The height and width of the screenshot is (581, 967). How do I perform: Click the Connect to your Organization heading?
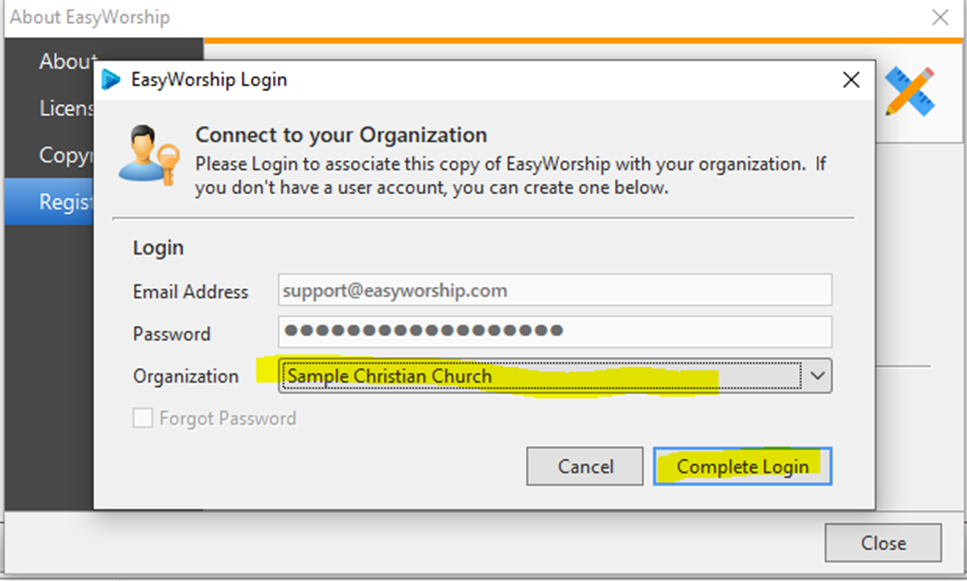(341, 134)
